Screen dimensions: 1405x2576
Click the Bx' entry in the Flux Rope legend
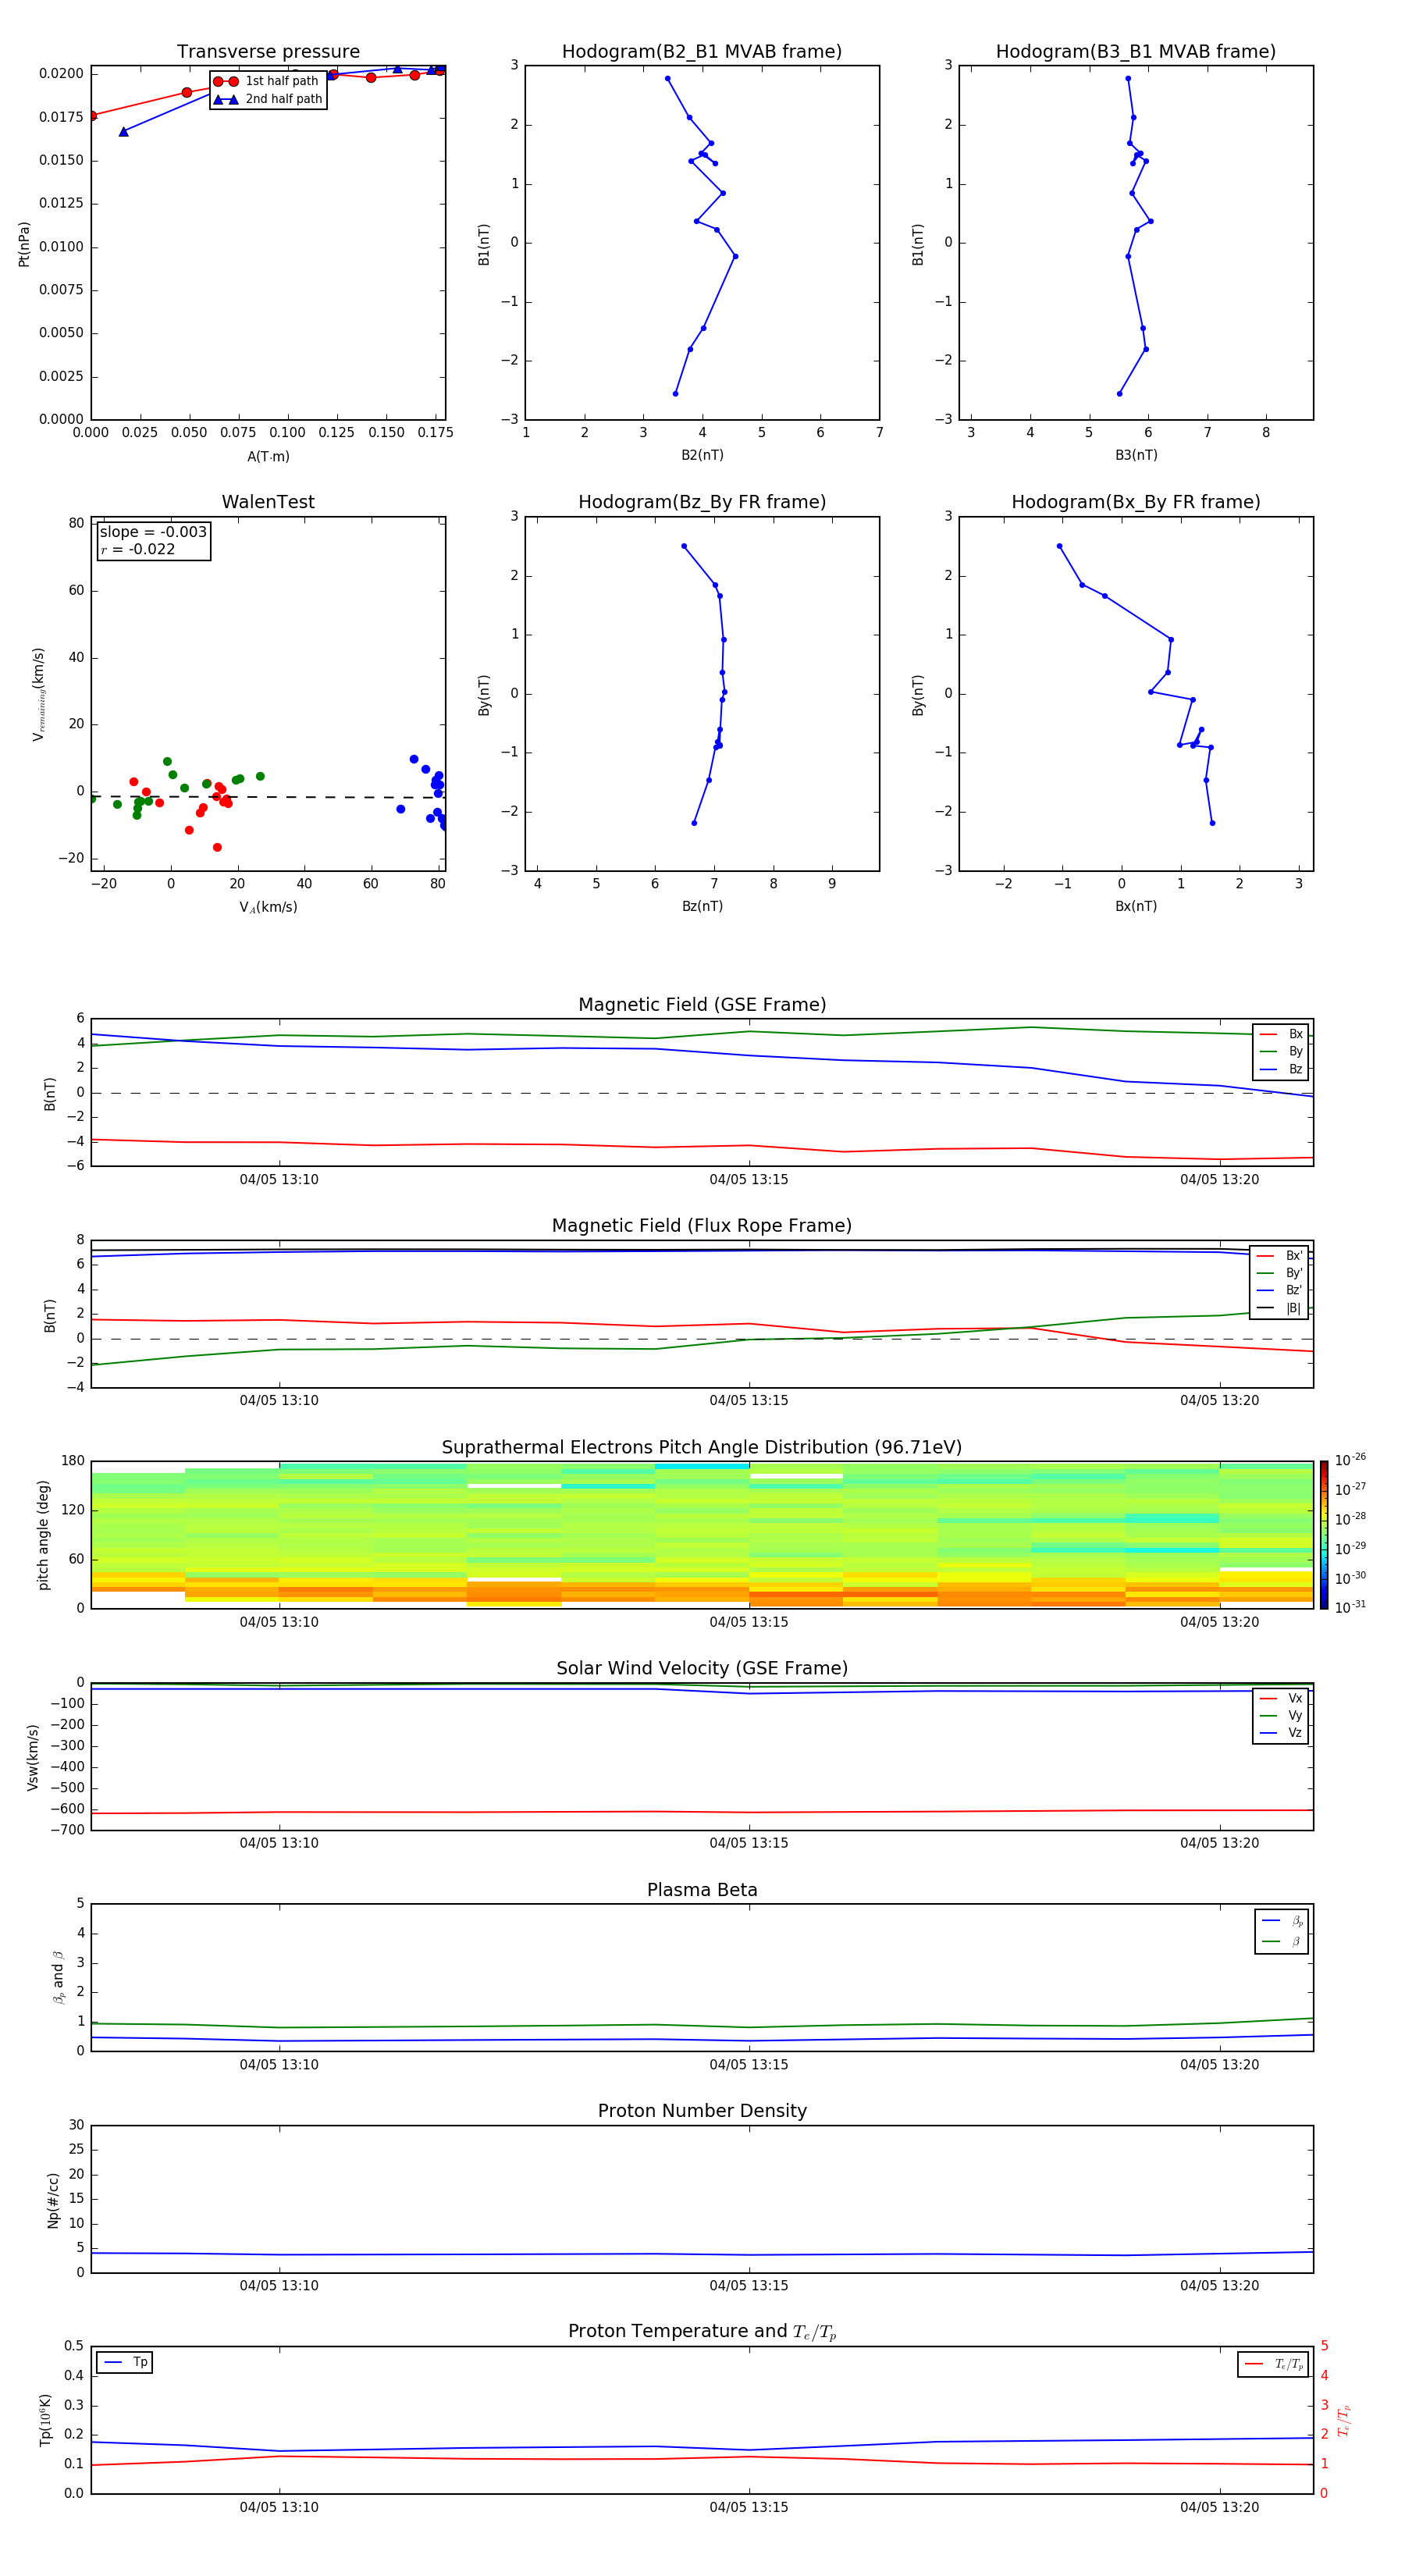tap(1280, 1256)
